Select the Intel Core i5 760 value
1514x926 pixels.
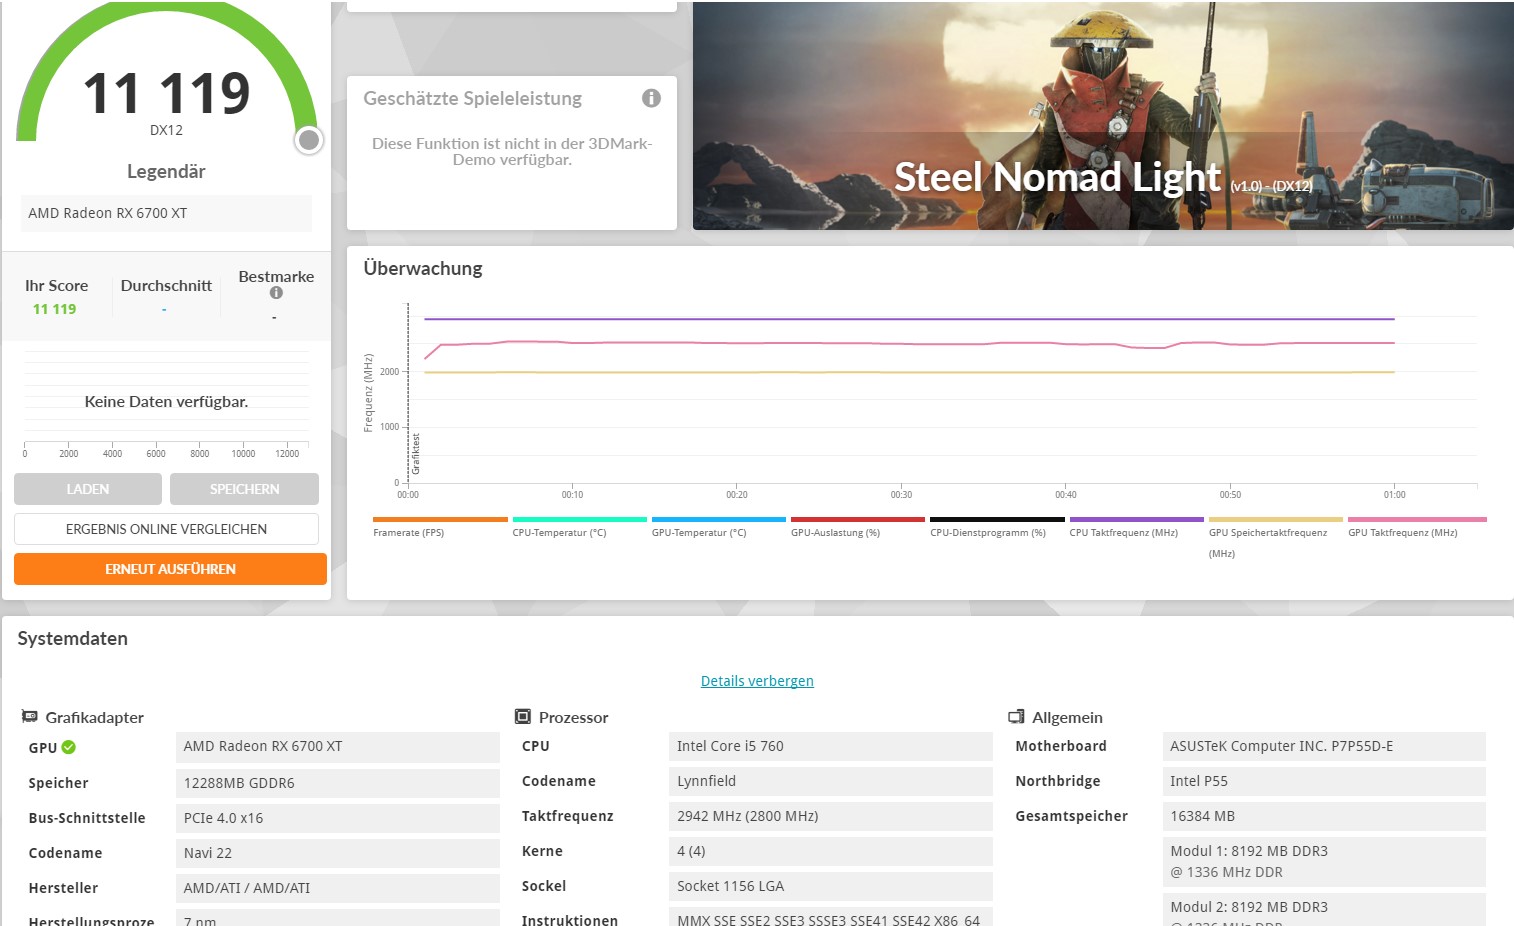831,746
